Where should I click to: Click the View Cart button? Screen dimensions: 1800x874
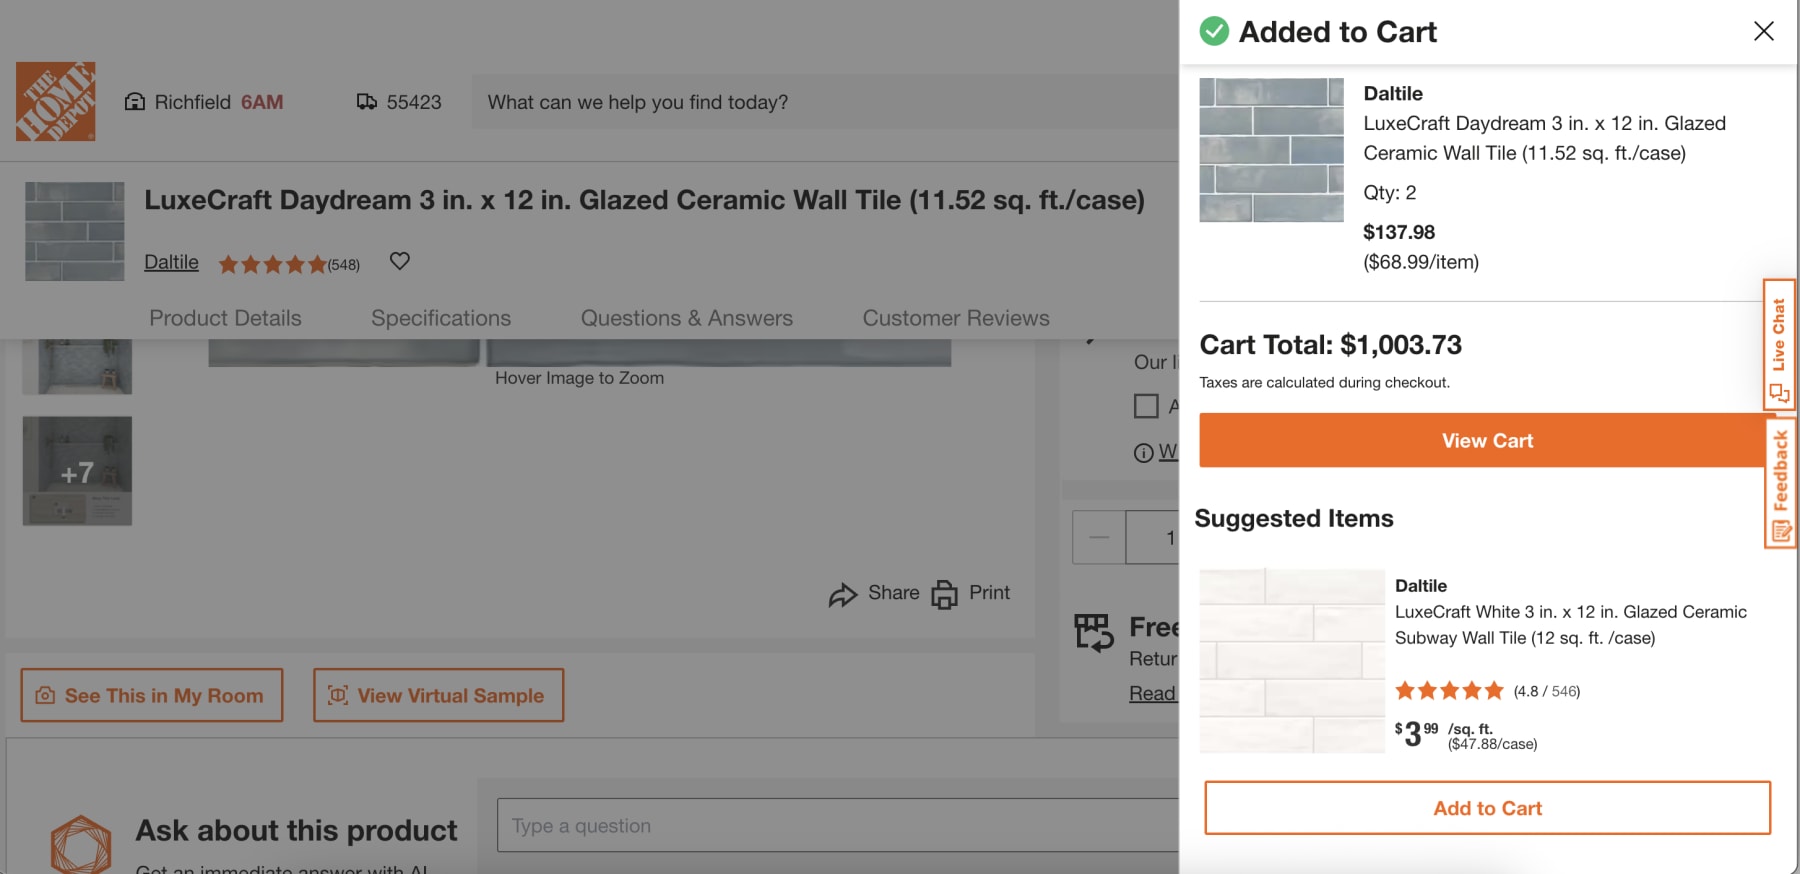click(x=1487, y=440)
